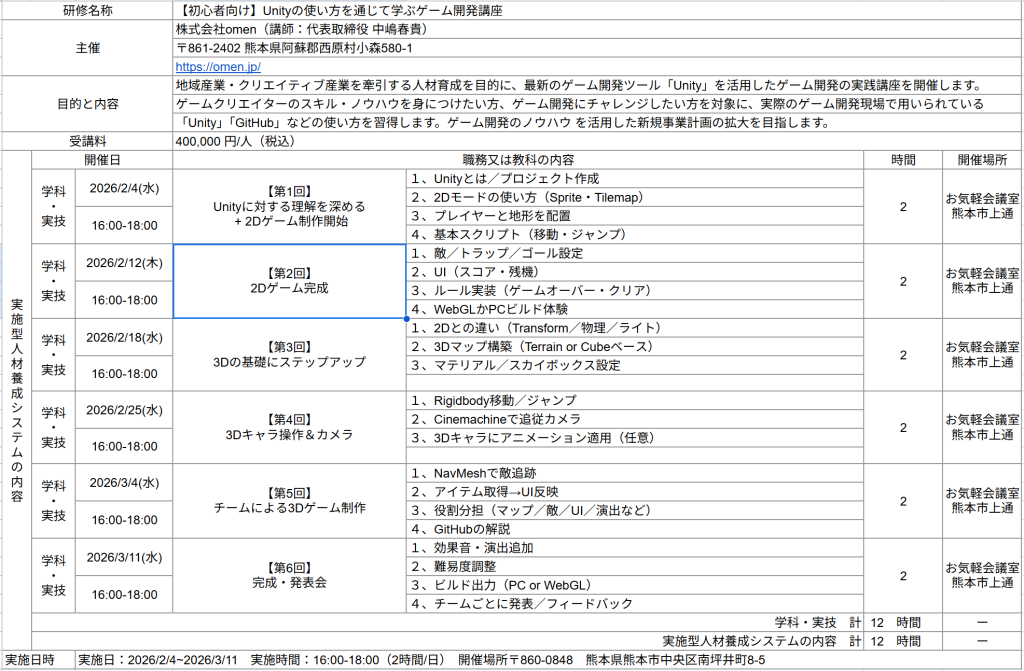Viewport: 1024px width, 671px height.
Task: Select the 実施日時 label in bottom row
Action: pos(30,661)
